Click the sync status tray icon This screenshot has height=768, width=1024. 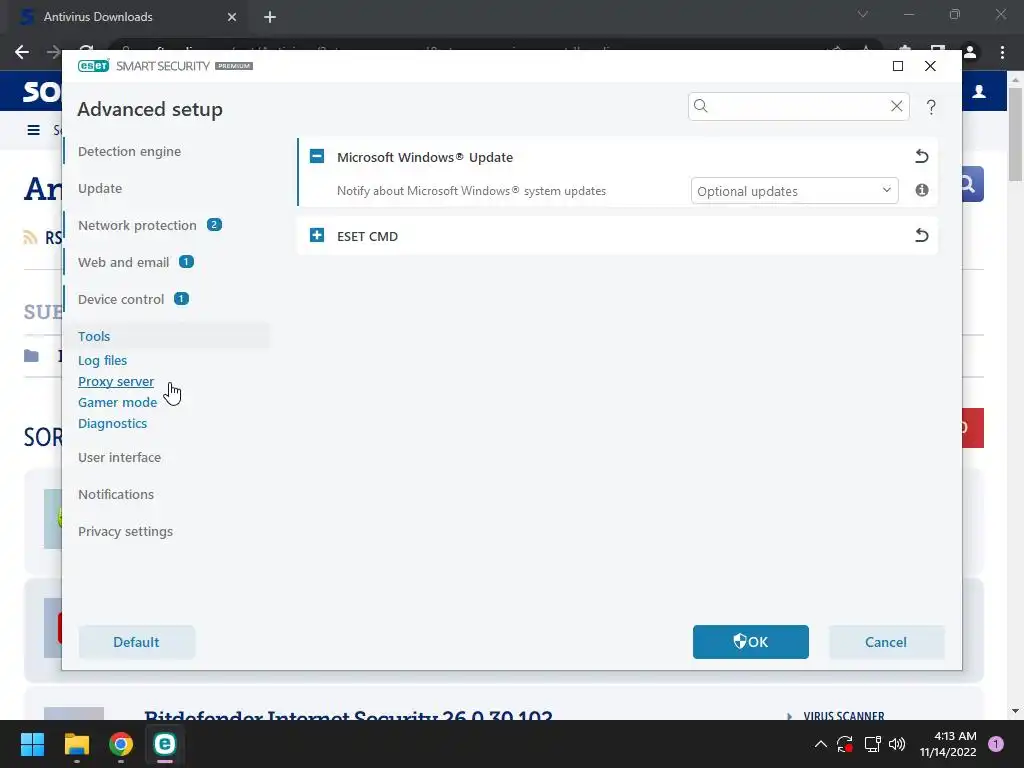pos(845,744)
